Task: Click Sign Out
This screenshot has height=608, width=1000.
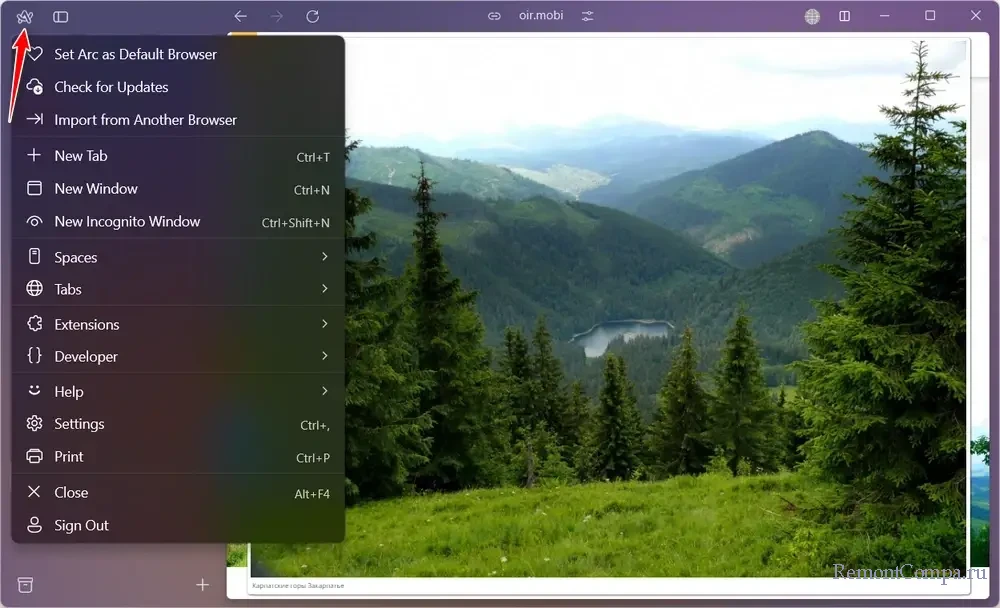Action: (81, 525)
